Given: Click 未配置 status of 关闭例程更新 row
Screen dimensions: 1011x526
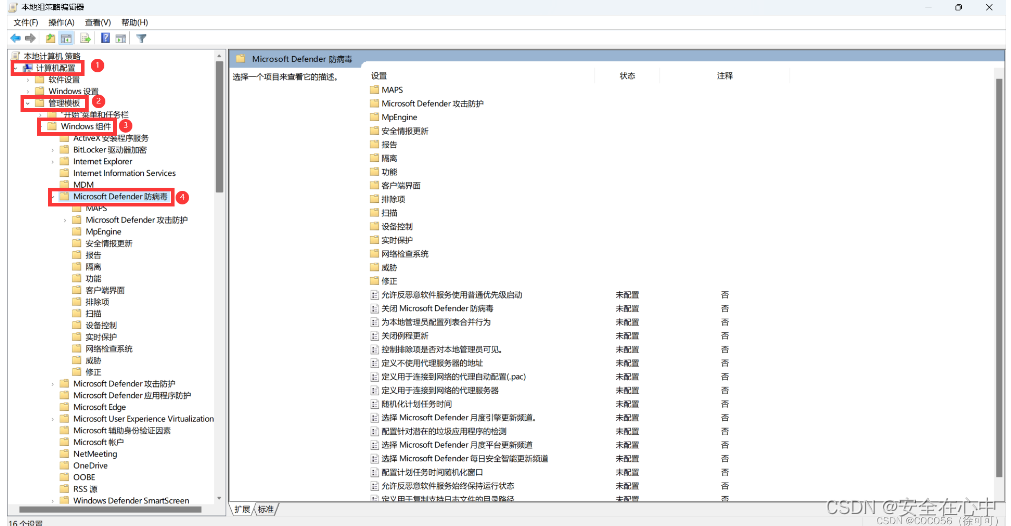Looking at the screenshot, I should tap(627, 336).
